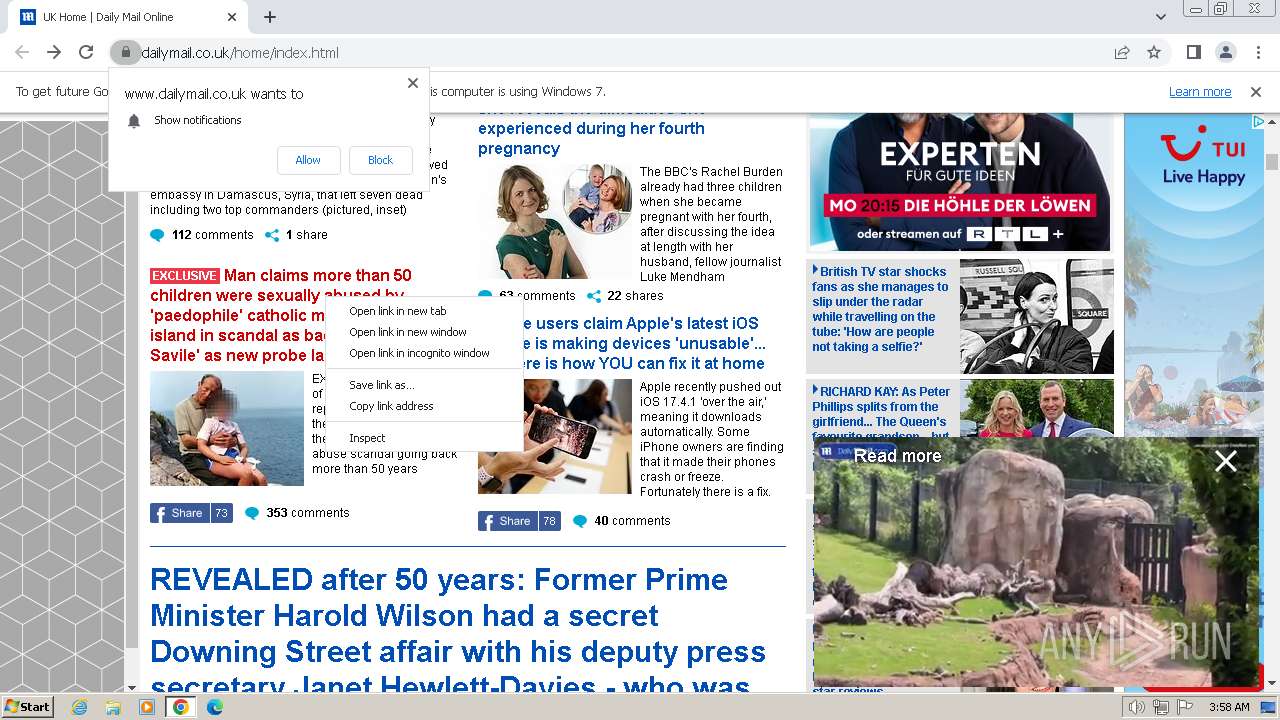This screenshot has height=720, width=1280.
Task: Click Facebook Share button showing 73
Action: tap(191, 513)
